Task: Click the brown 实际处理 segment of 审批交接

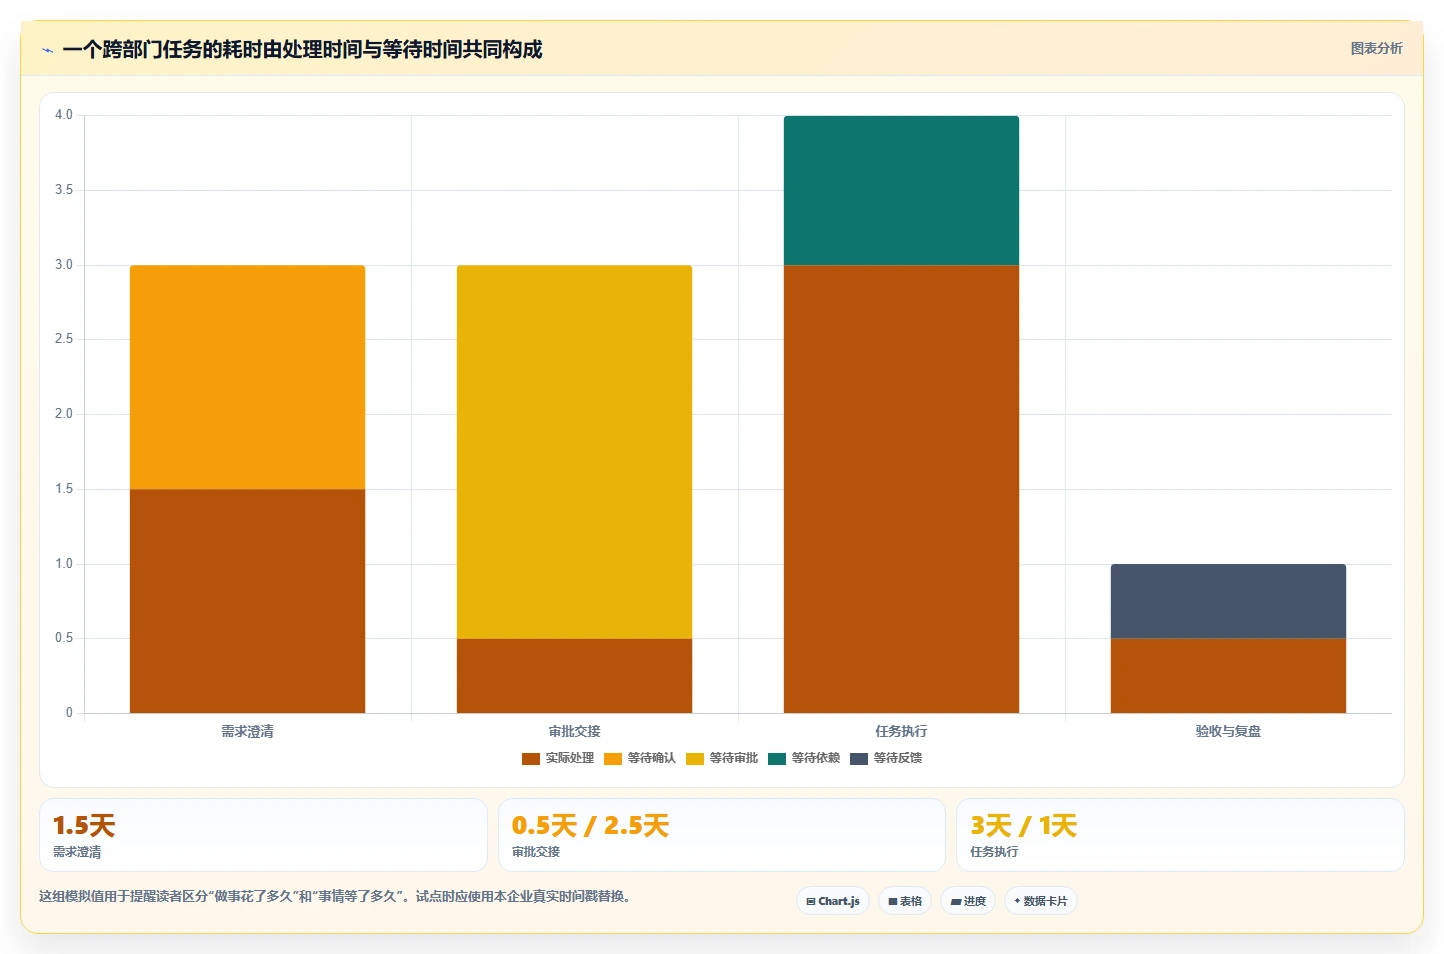Action: point(574,676)
